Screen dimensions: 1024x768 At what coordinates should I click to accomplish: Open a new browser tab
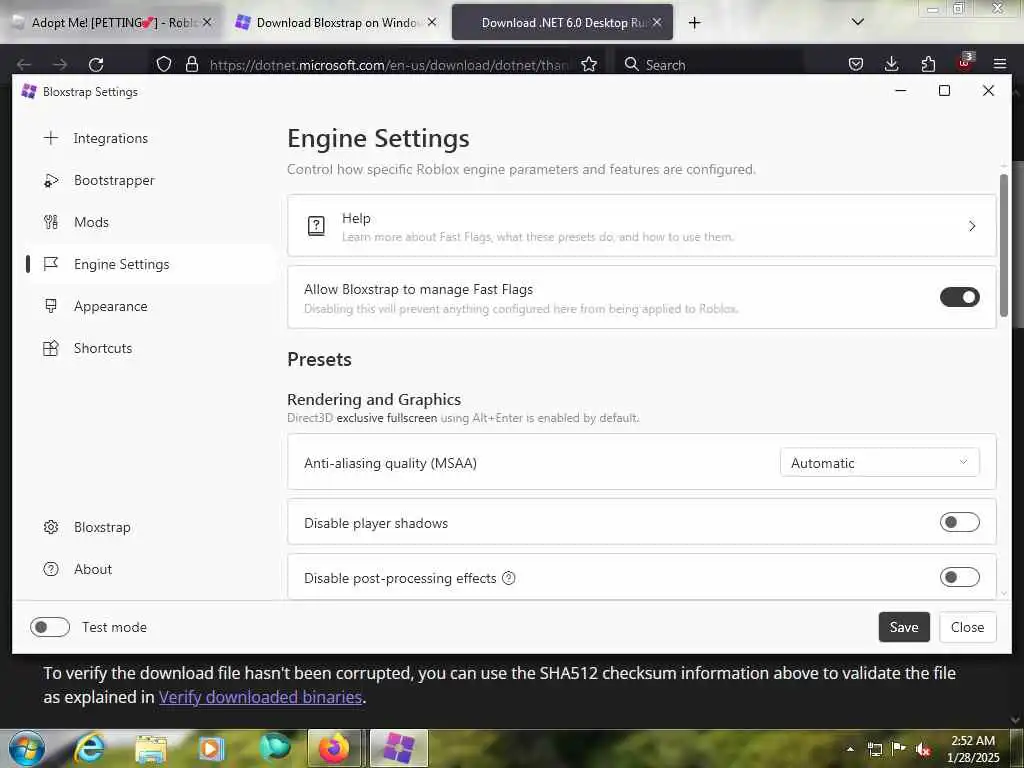(x=694, y=23)
